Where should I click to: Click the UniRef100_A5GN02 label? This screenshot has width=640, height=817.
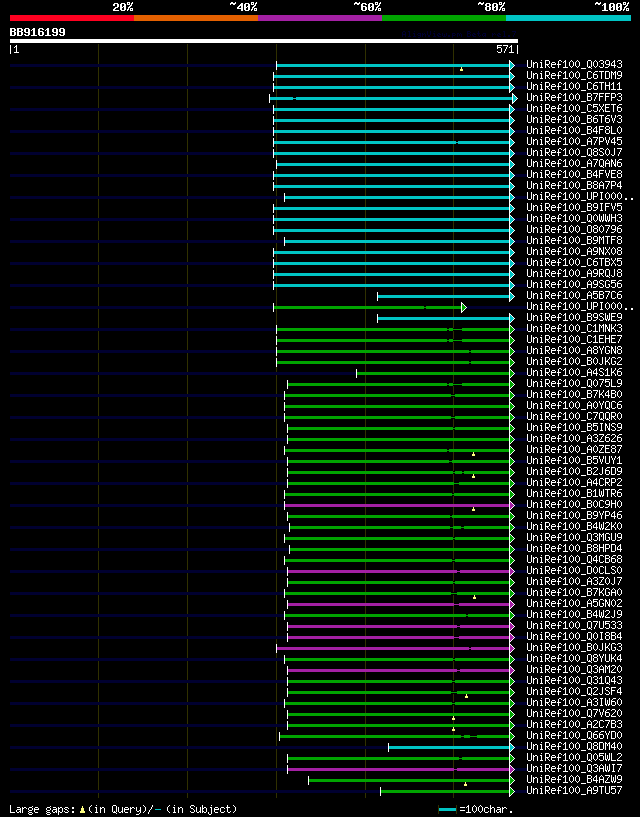point(574,603)
